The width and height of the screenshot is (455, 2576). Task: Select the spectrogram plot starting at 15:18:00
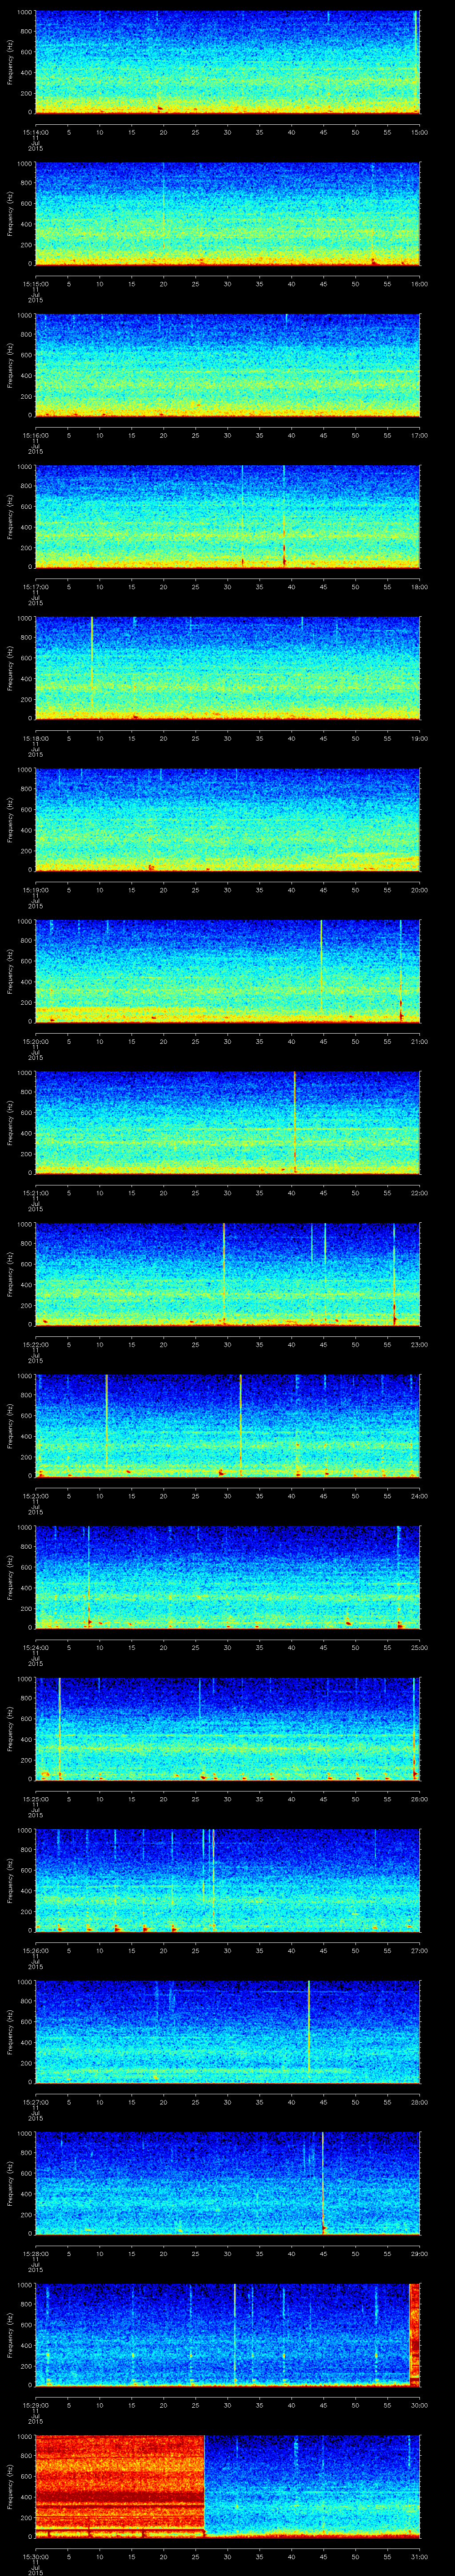(227, 668)
